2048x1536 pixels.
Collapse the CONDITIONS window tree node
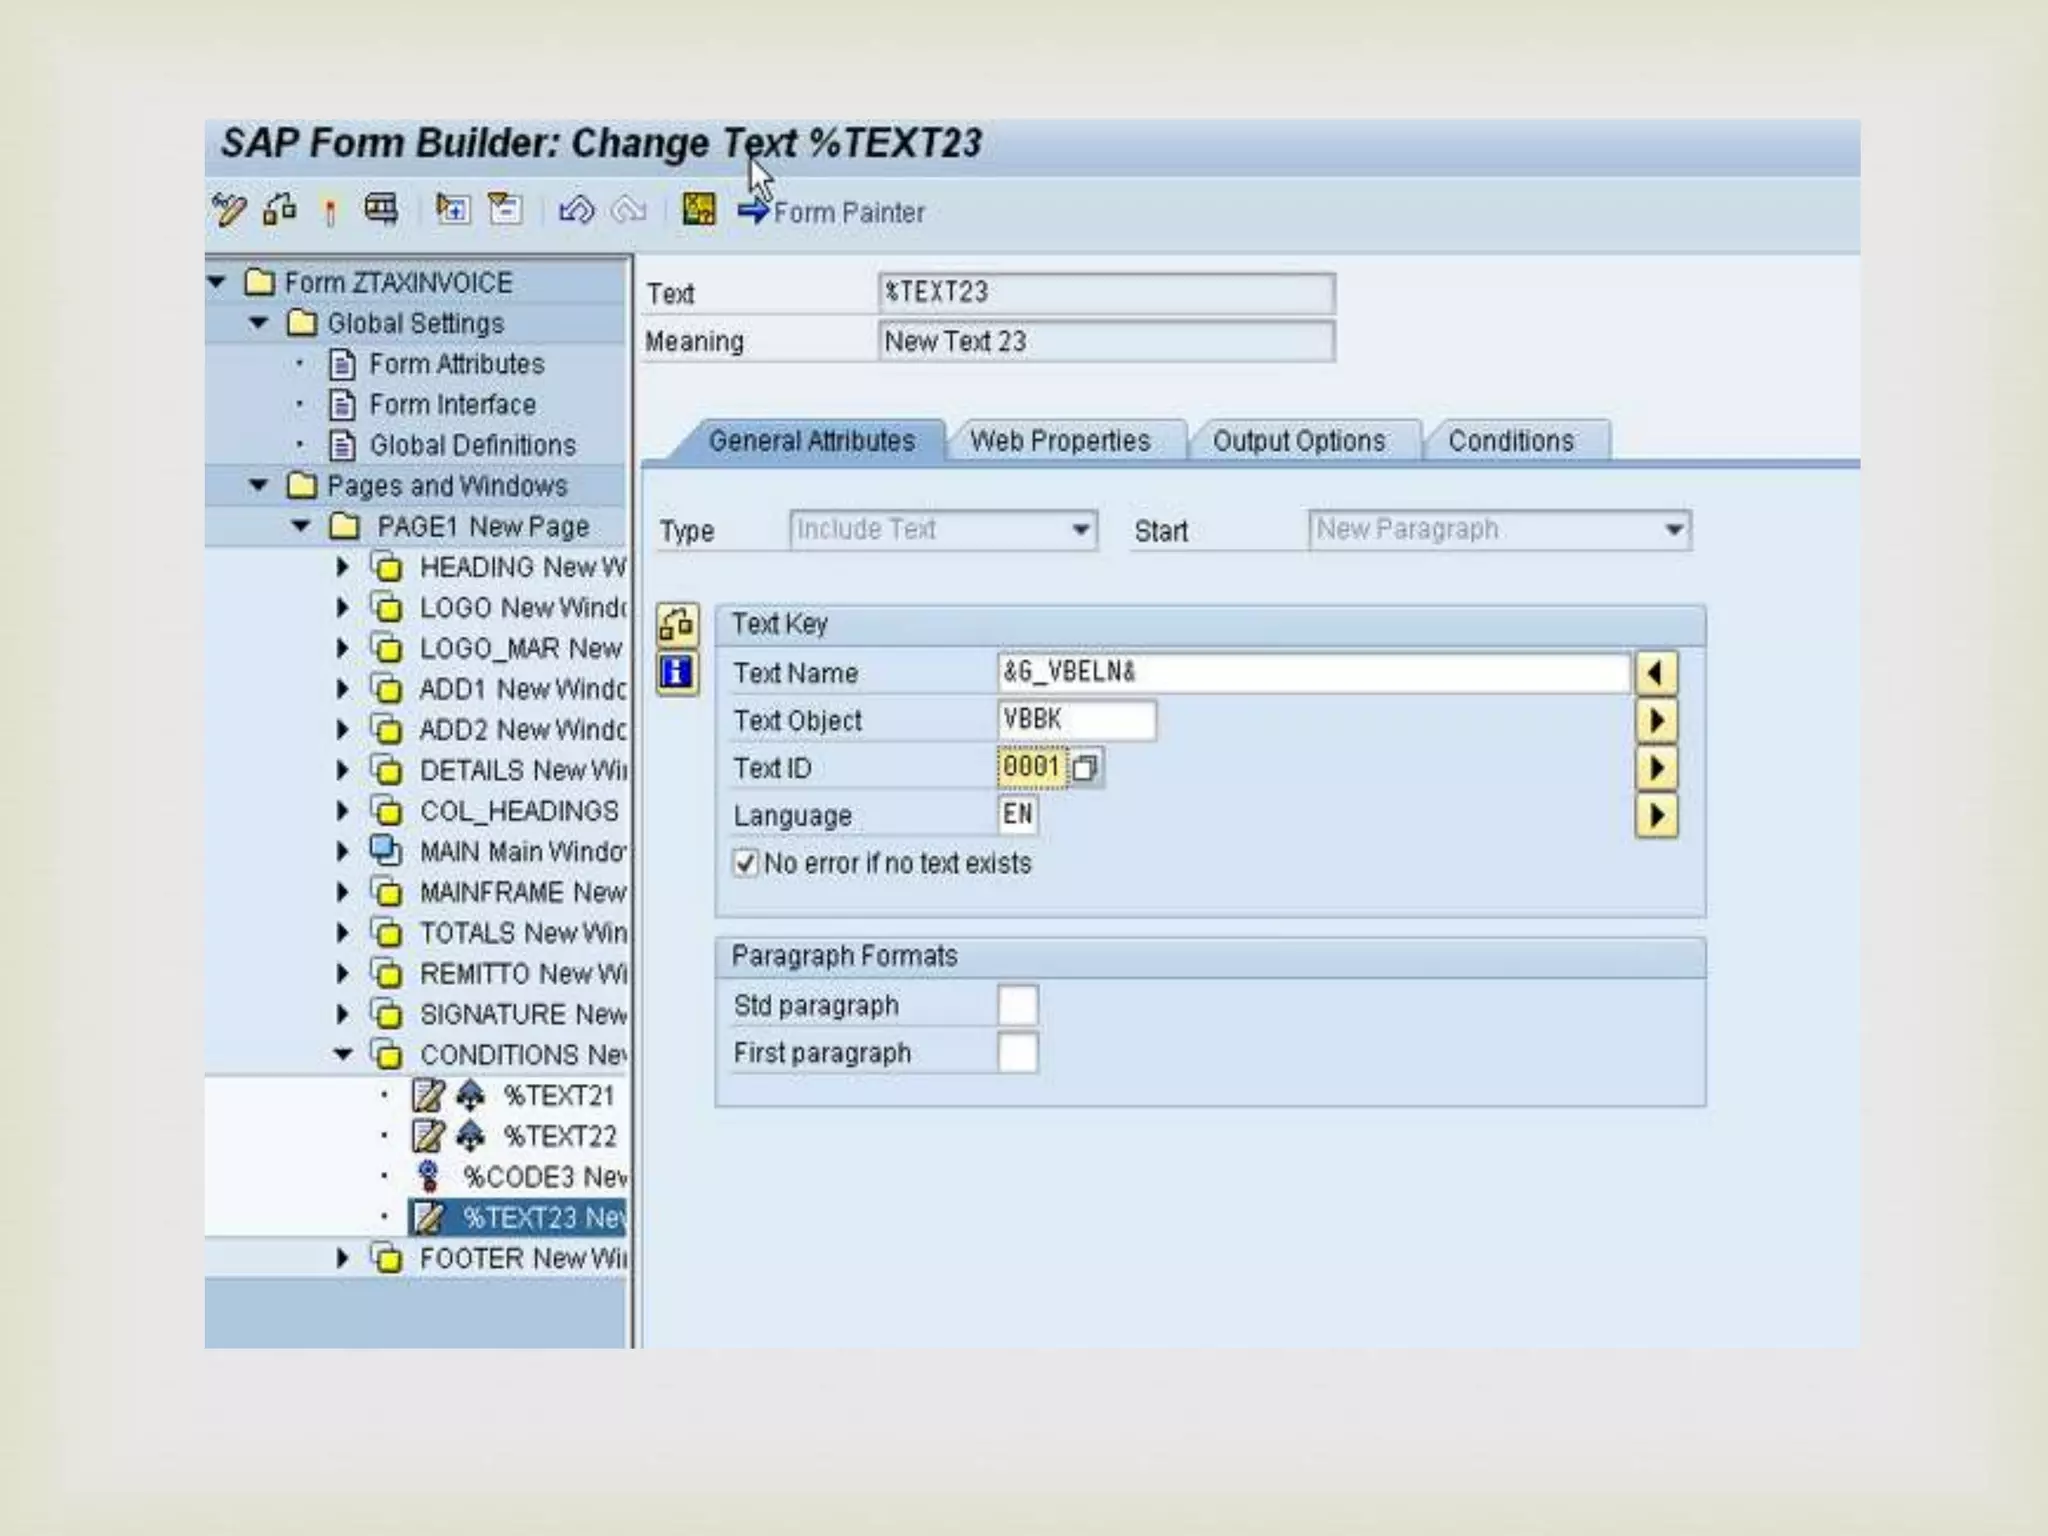tap(343, 1054)
